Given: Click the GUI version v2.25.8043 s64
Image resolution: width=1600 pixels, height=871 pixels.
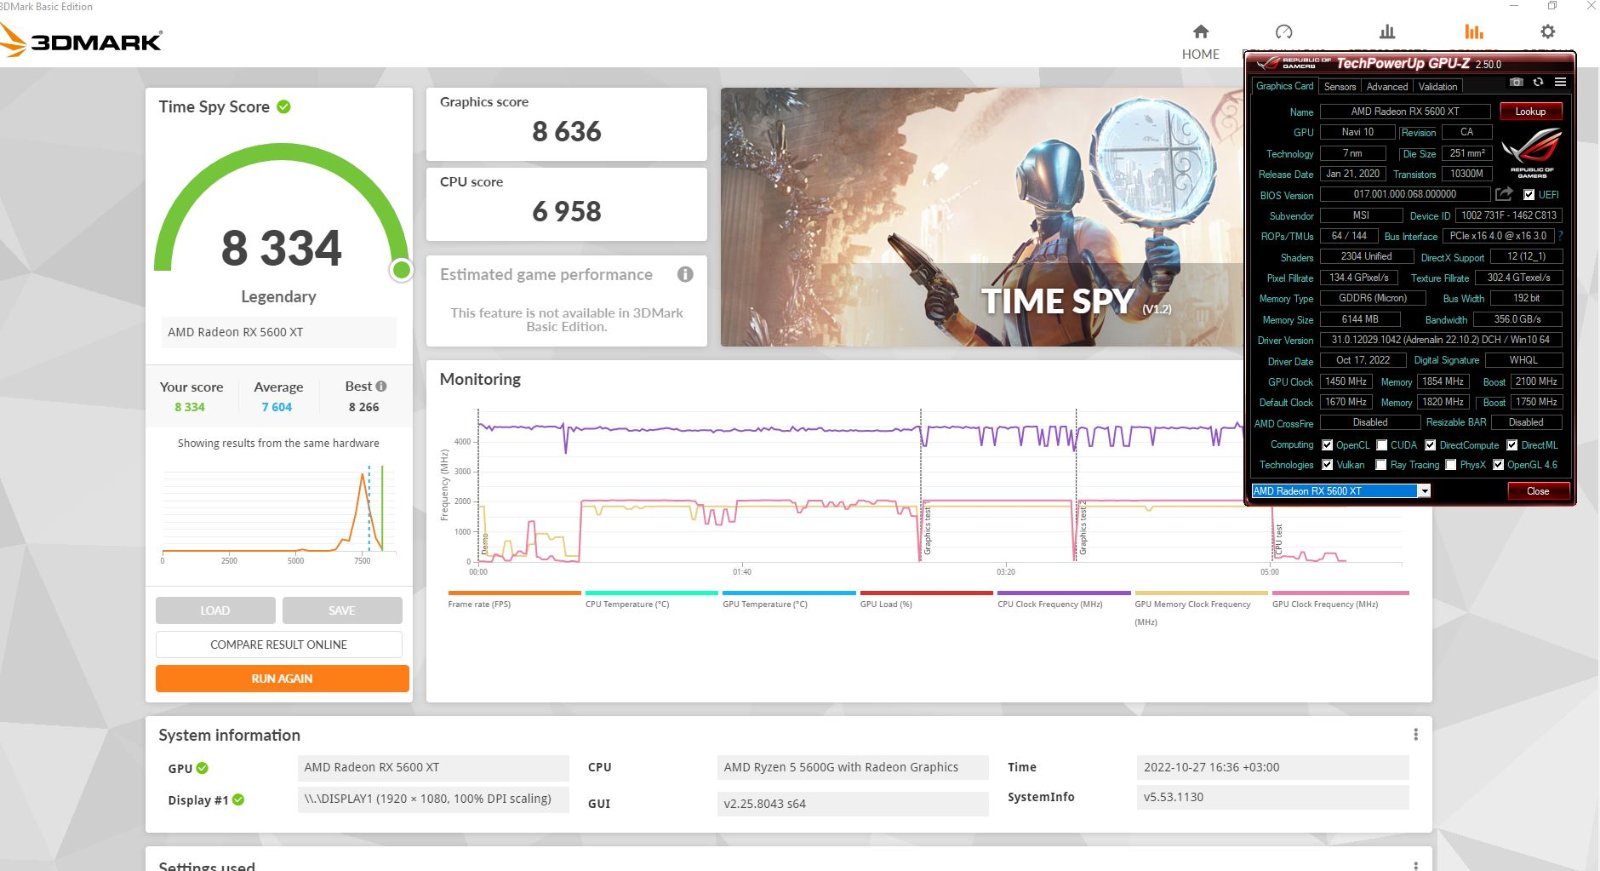Looking at the screenshot, I should tap(853, 803).
